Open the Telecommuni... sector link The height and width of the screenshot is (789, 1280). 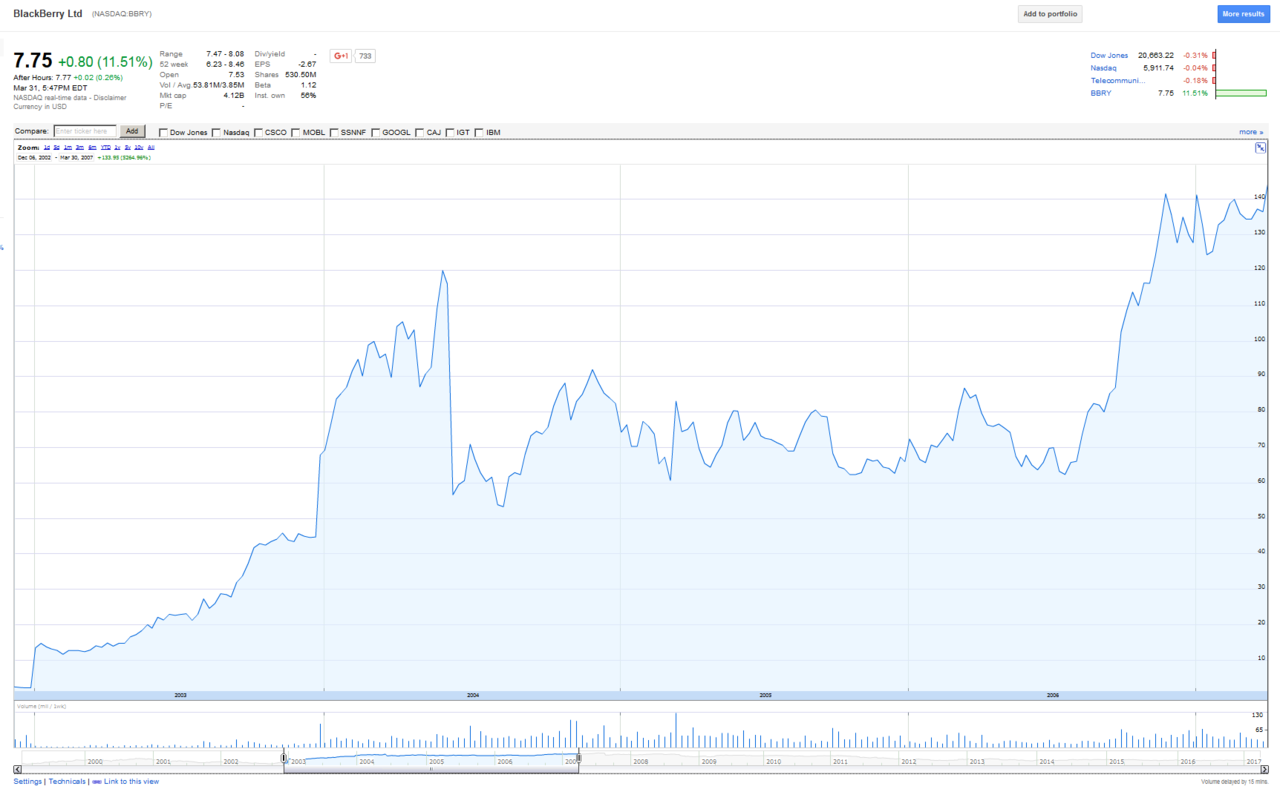tap(1117, 80)
